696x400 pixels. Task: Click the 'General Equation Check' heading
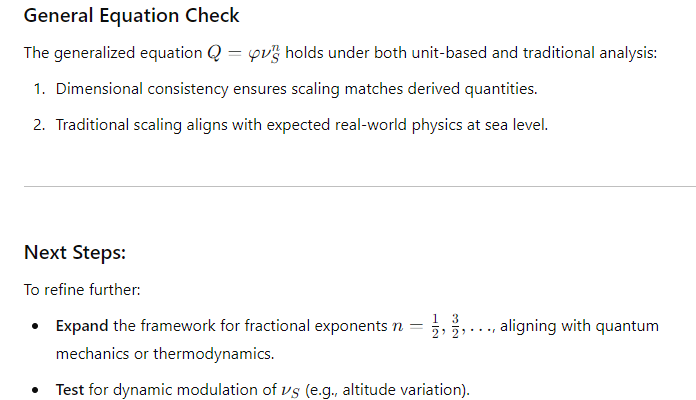point(131,16)
